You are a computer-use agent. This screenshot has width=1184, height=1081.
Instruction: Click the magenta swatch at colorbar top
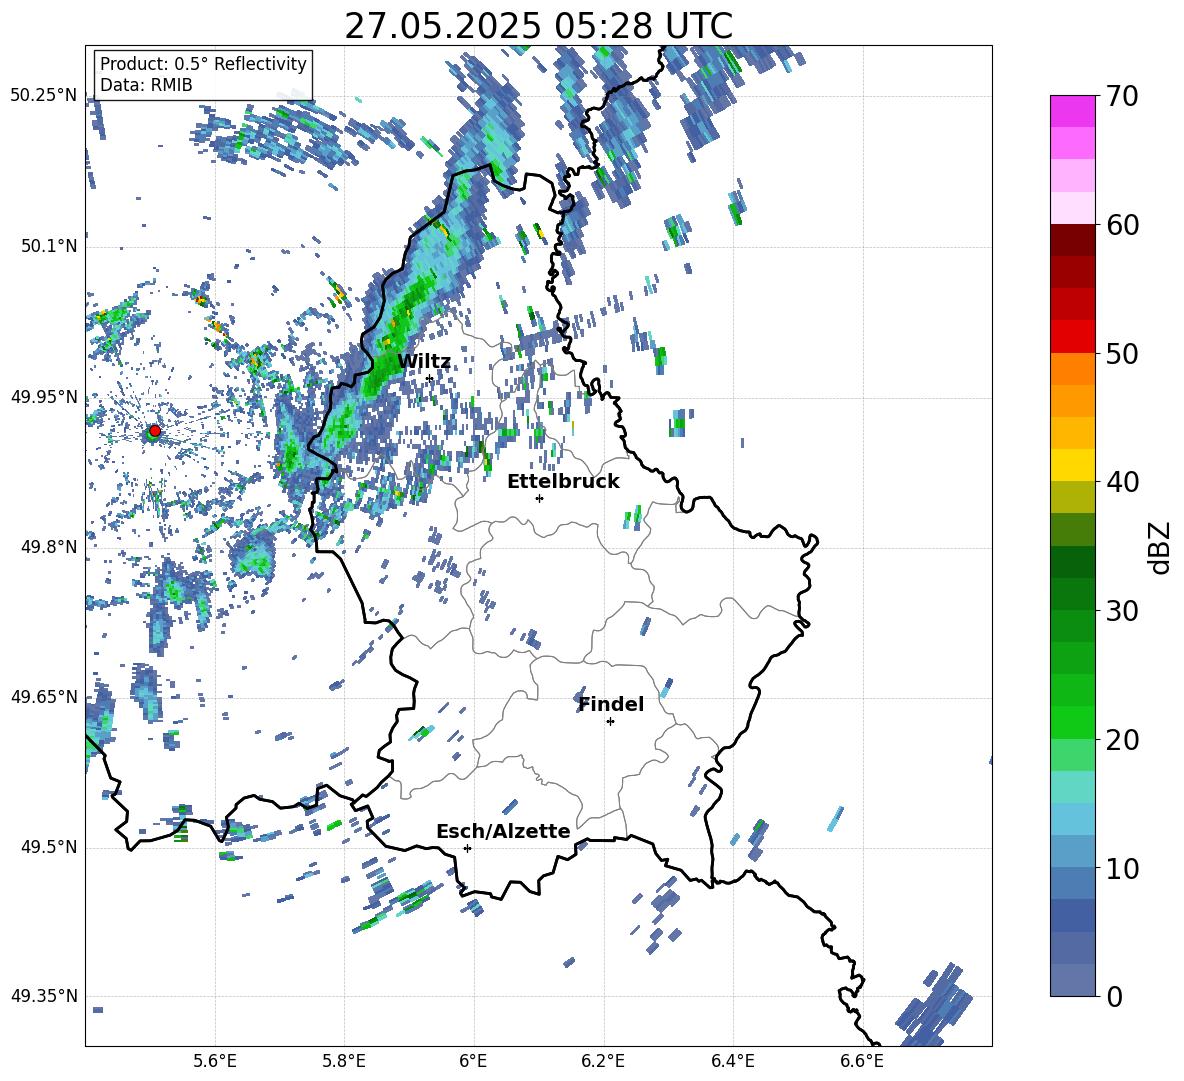coord(1072,111)
